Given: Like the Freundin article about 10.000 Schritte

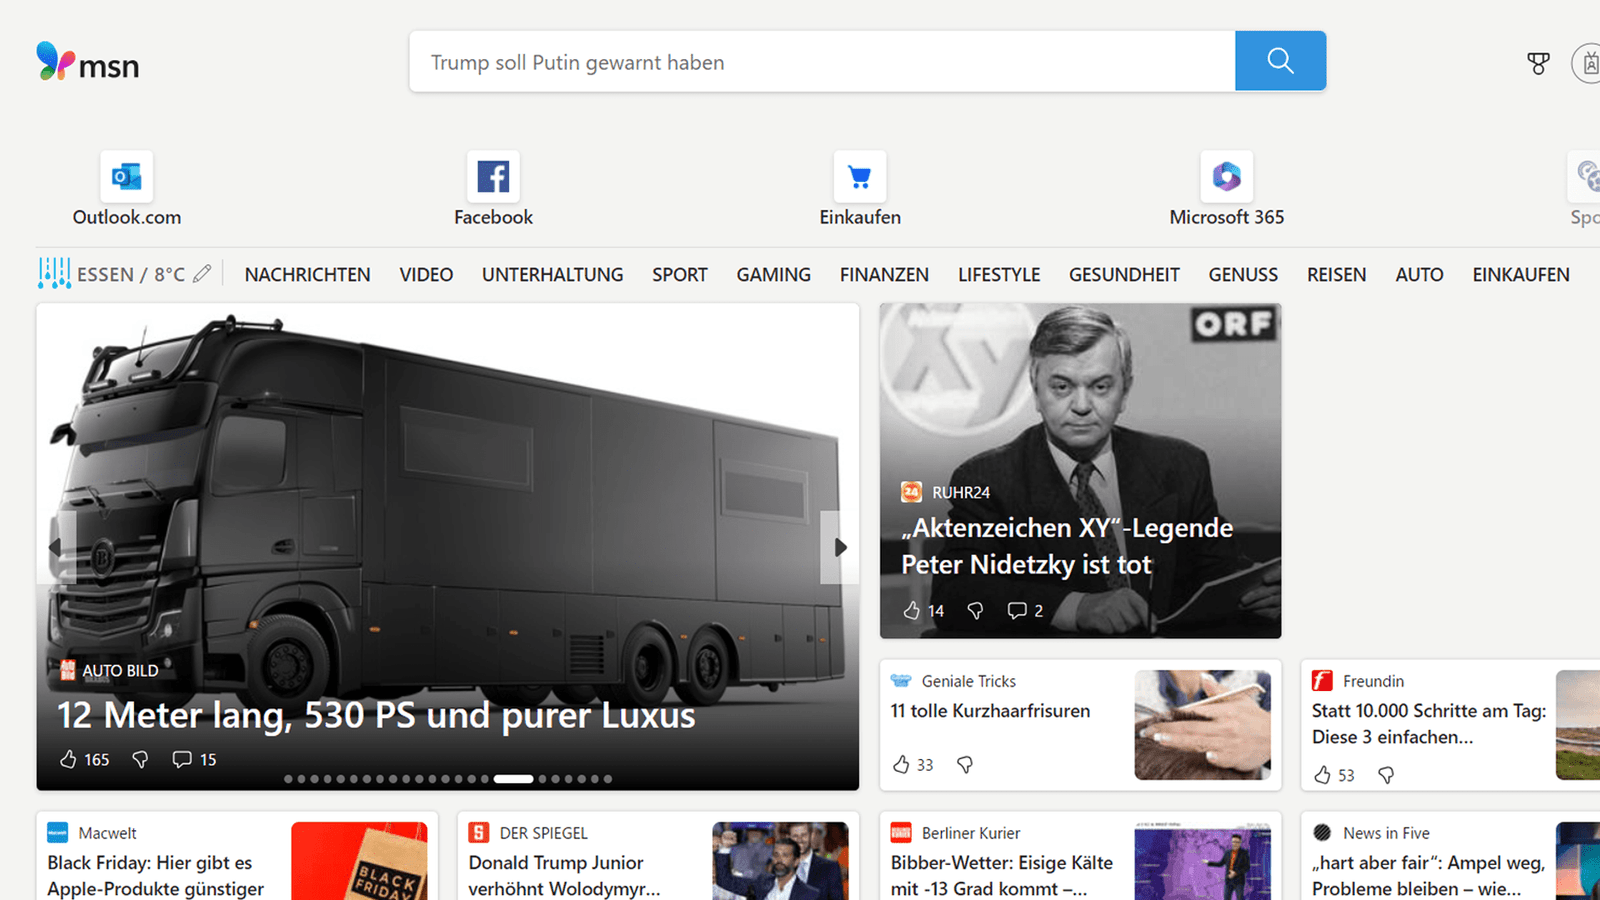Looking at the screenshot, I should (1324, 775).
